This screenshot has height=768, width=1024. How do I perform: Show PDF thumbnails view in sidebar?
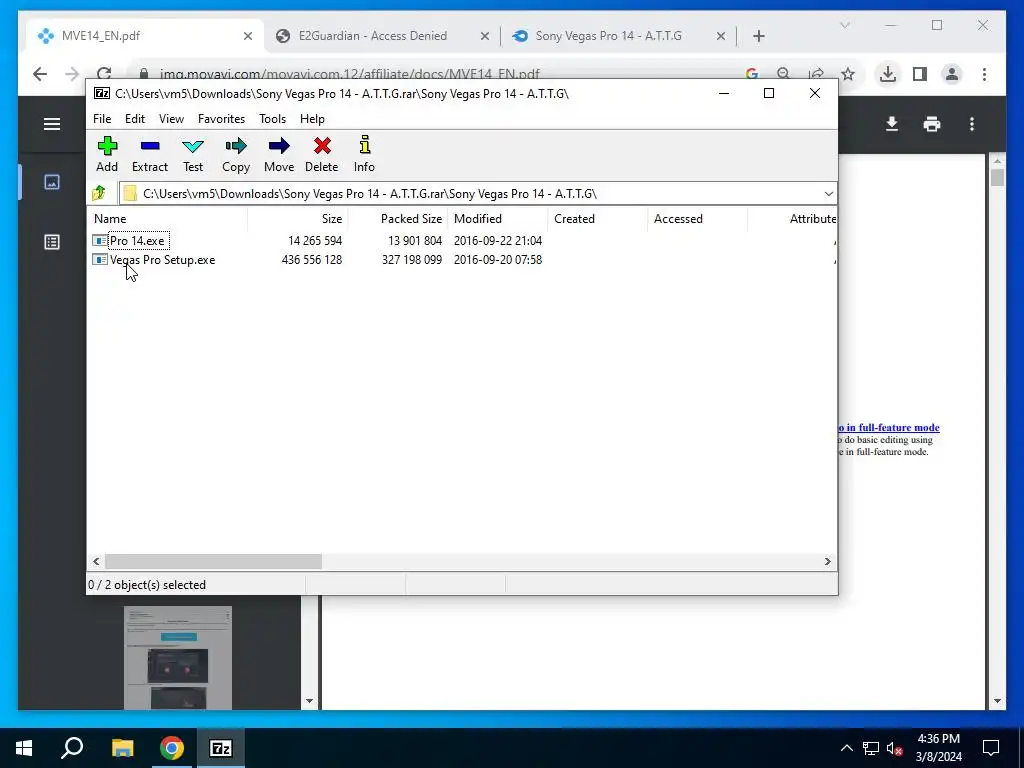click(x=52, y=182)
